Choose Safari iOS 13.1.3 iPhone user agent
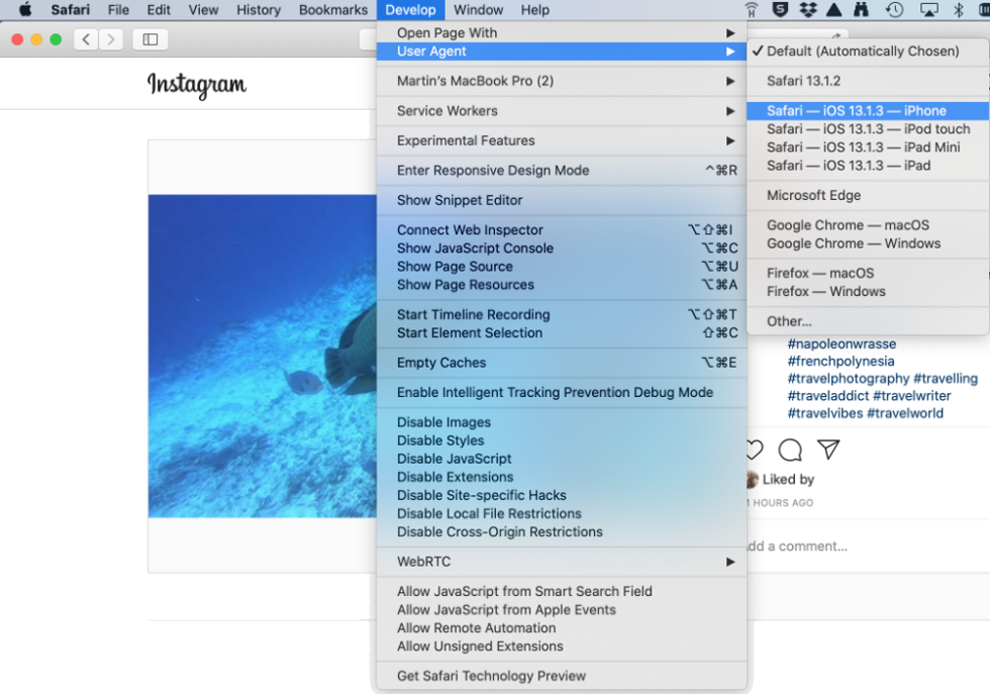This screenshot has width=990, height=696. pyautogui.click(x=868, y=111)
